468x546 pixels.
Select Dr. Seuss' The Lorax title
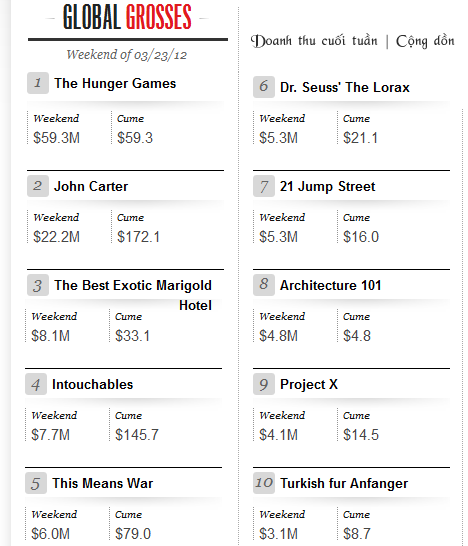tap(345, 87)
